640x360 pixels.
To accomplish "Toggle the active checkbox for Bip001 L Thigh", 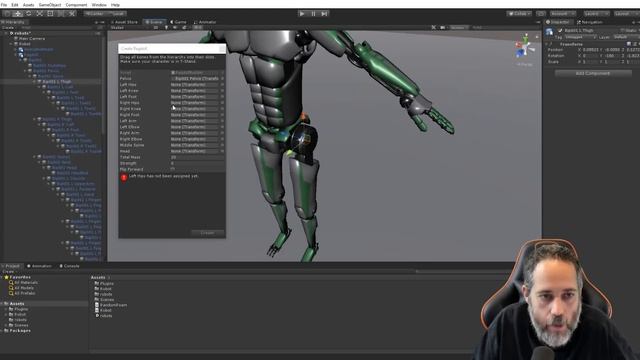I will pos(560,31).
